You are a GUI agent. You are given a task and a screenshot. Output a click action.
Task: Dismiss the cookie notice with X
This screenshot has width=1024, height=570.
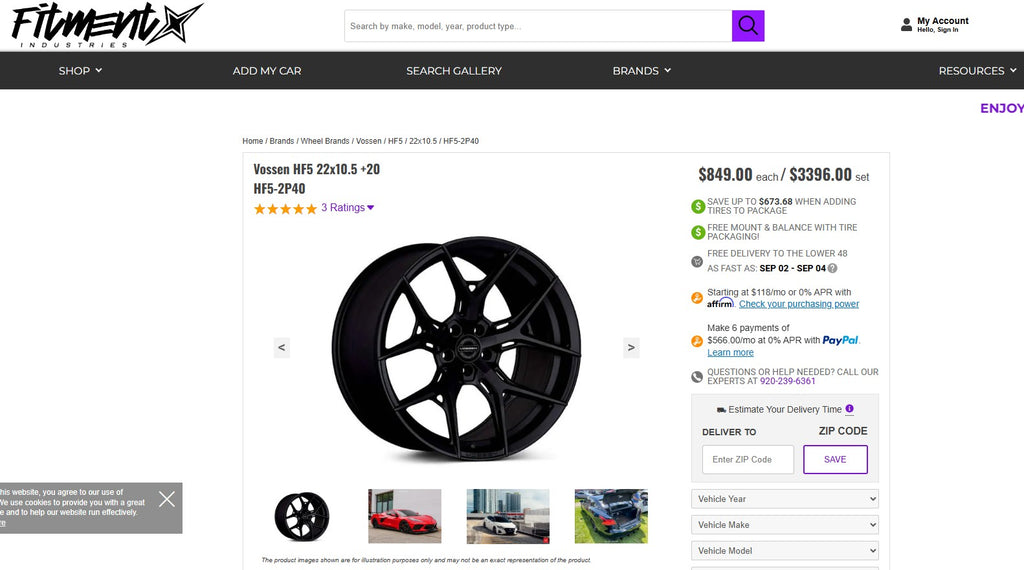click(x=167, y=499)
